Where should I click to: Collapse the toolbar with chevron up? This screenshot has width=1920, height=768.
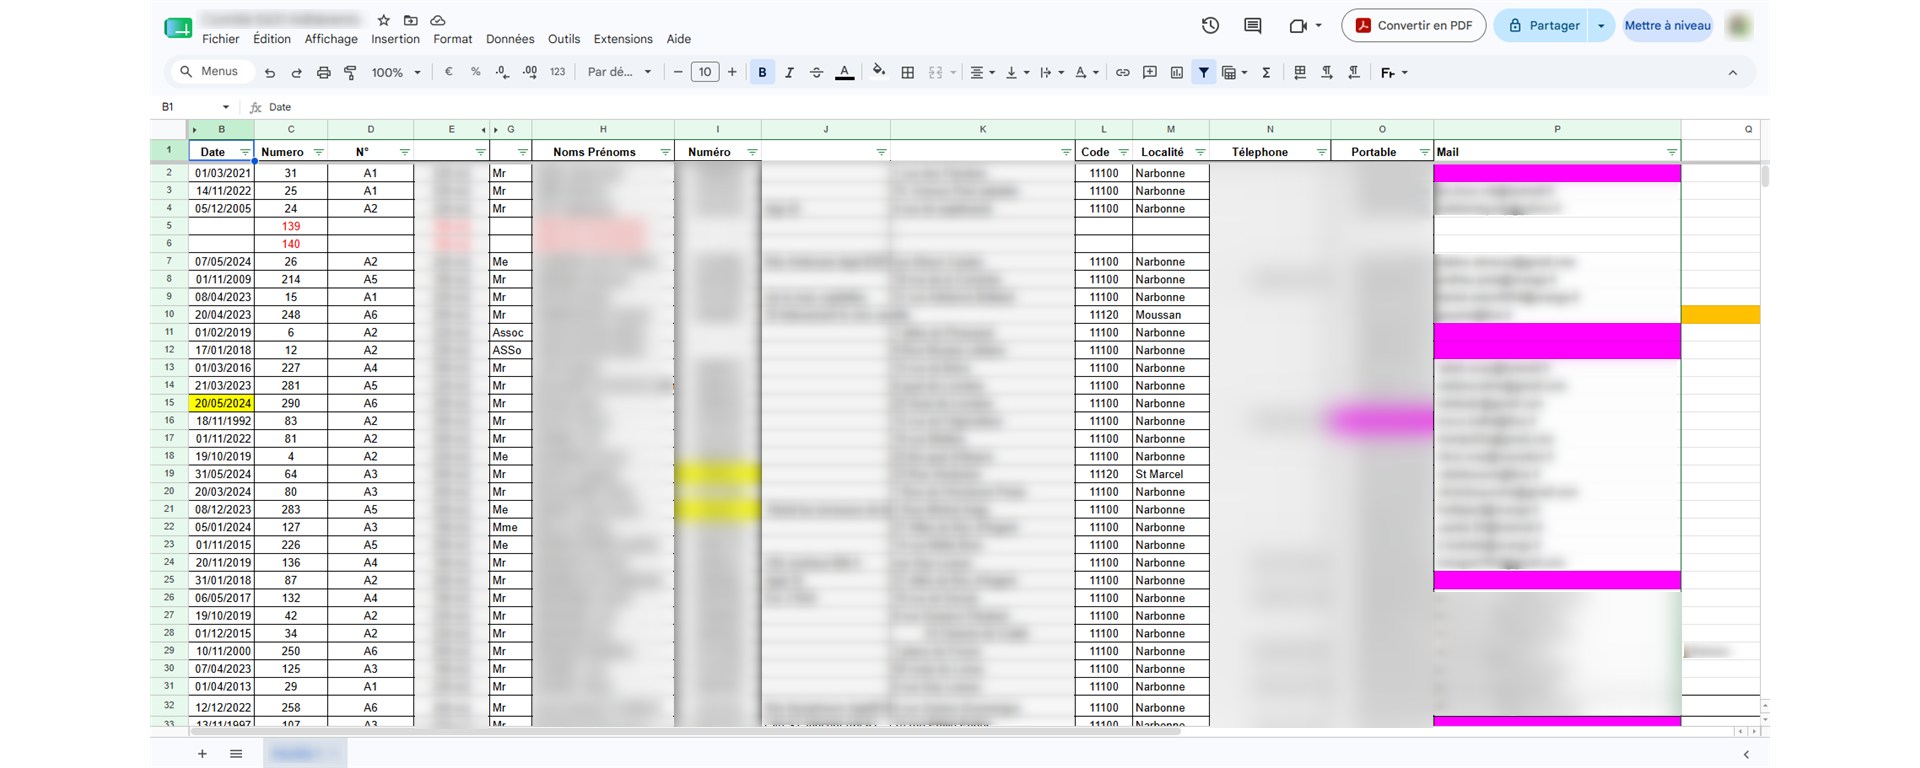point(1733,73)
